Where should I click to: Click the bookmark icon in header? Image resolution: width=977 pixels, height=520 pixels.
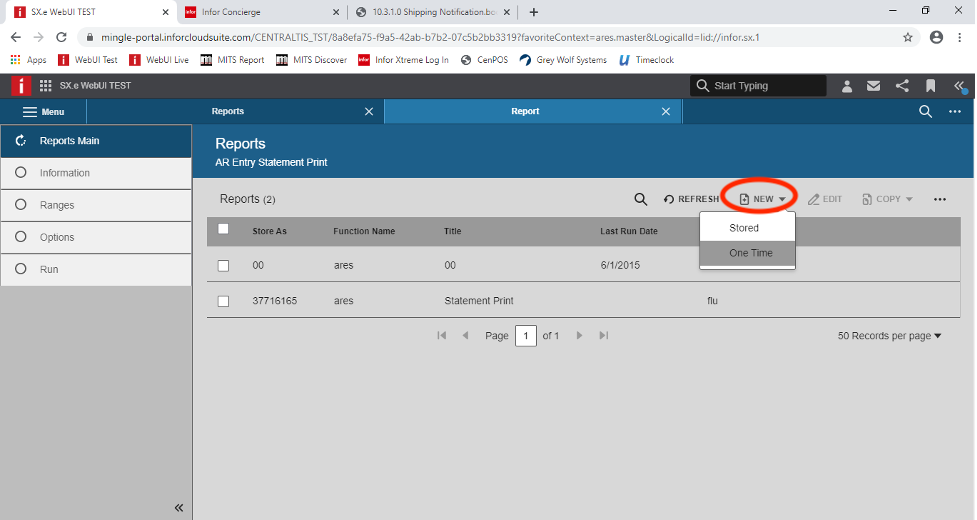(930, 86)
